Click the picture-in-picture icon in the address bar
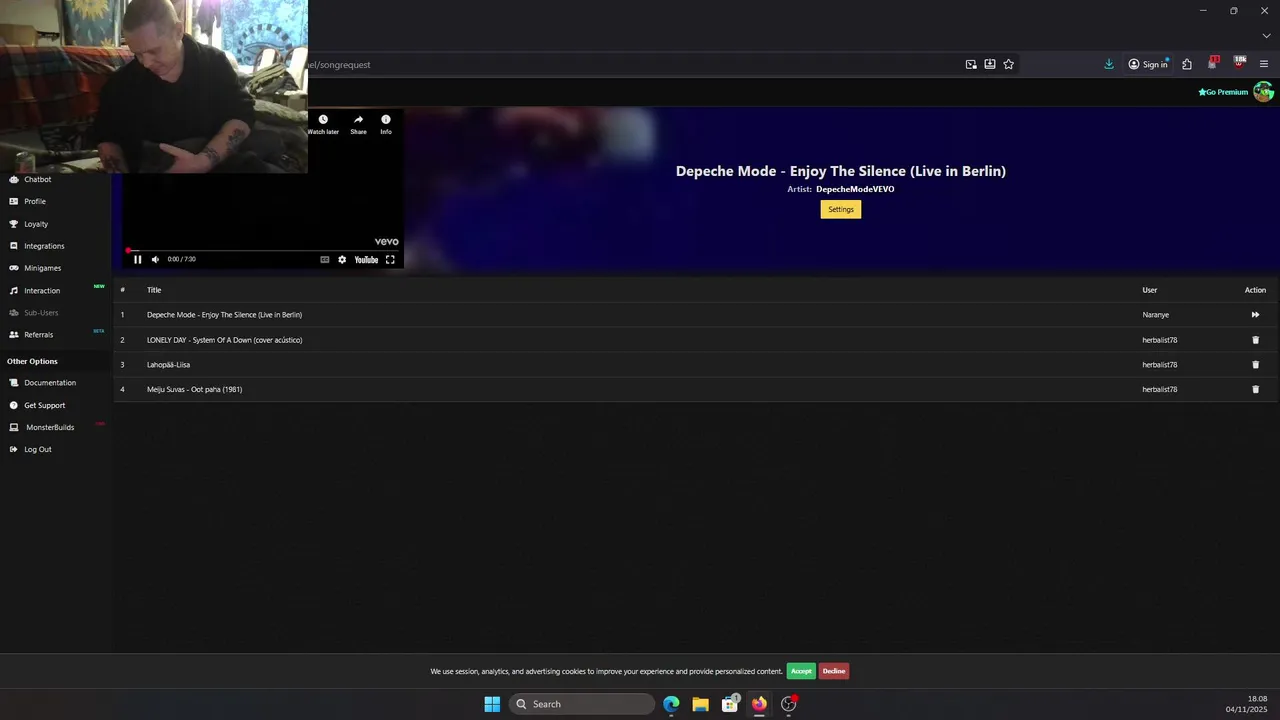Viewport: 1280px width, 720px height. click(x=971, y=64)
